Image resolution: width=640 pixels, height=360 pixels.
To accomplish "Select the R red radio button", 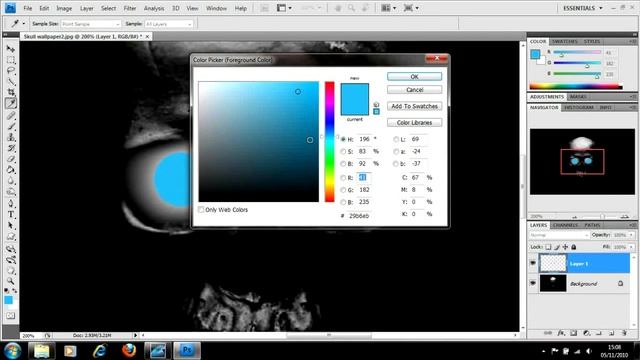I will pyautogui.click(x=343, y=178).
